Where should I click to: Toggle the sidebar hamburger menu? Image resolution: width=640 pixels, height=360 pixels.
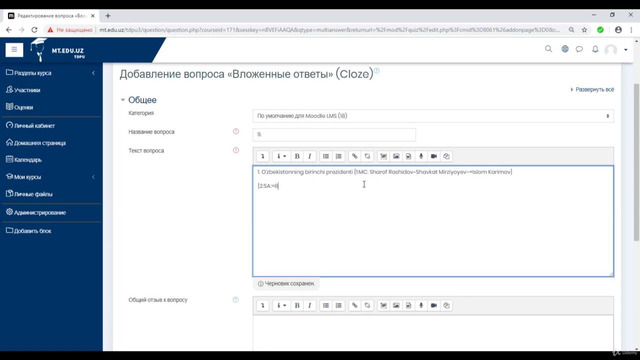pyautogui.click(x=14, y=50)
